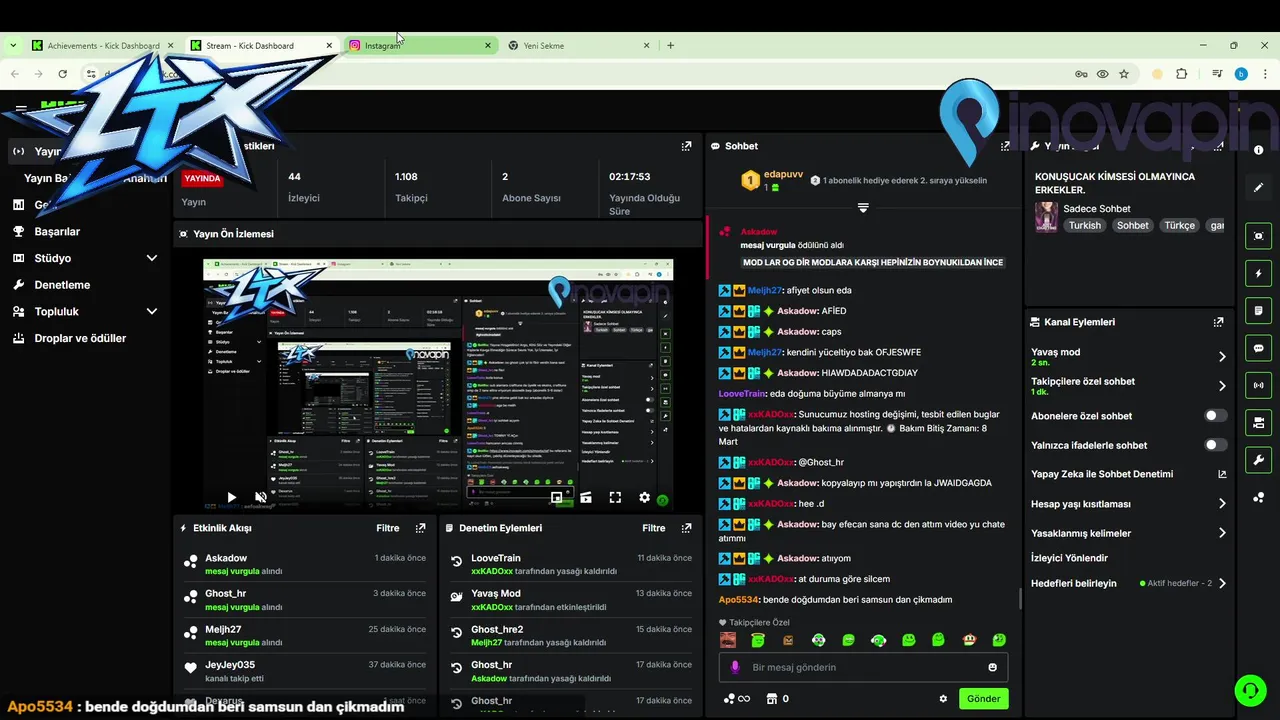Unmute the stream preview audio
The width and height of the screenshot is (1280, 720).
(261, 497)
